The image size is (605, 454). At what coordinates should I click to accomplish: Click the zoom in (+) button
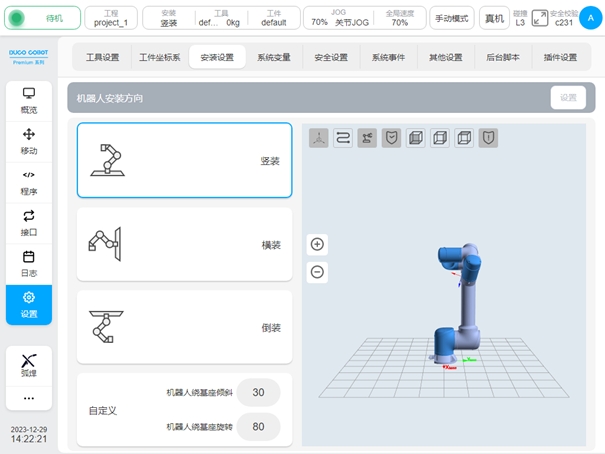pos(317,244)
